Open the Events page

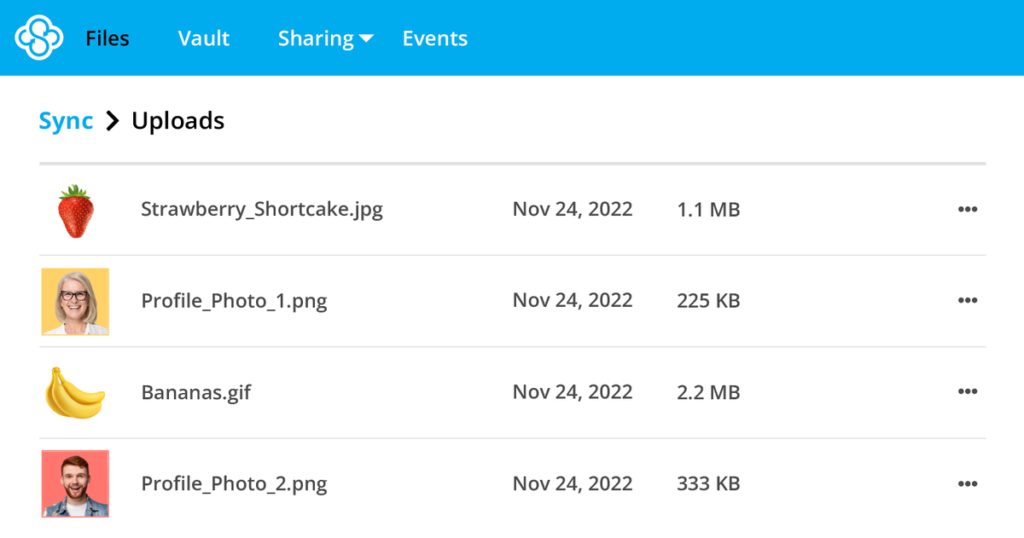tap(435, 39)
